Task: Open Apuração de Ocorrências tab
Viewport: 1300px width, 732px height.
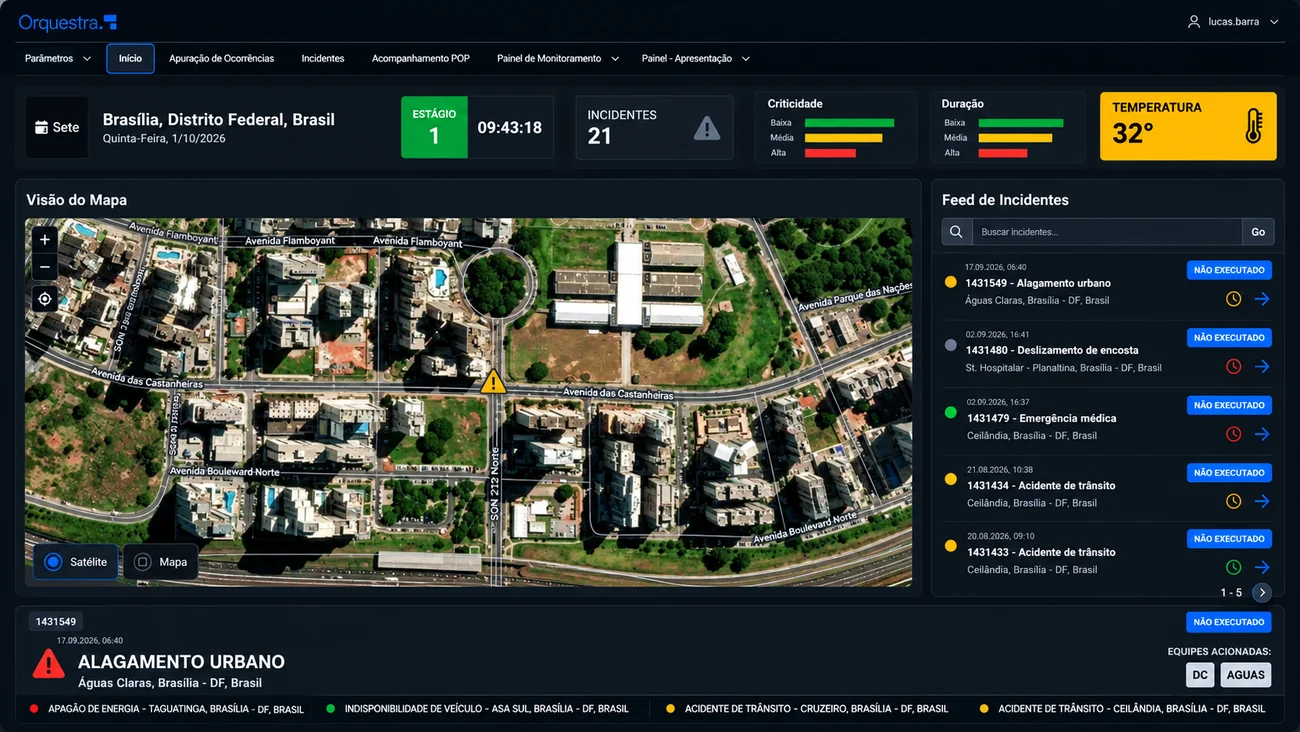Action: coord(221,59)
